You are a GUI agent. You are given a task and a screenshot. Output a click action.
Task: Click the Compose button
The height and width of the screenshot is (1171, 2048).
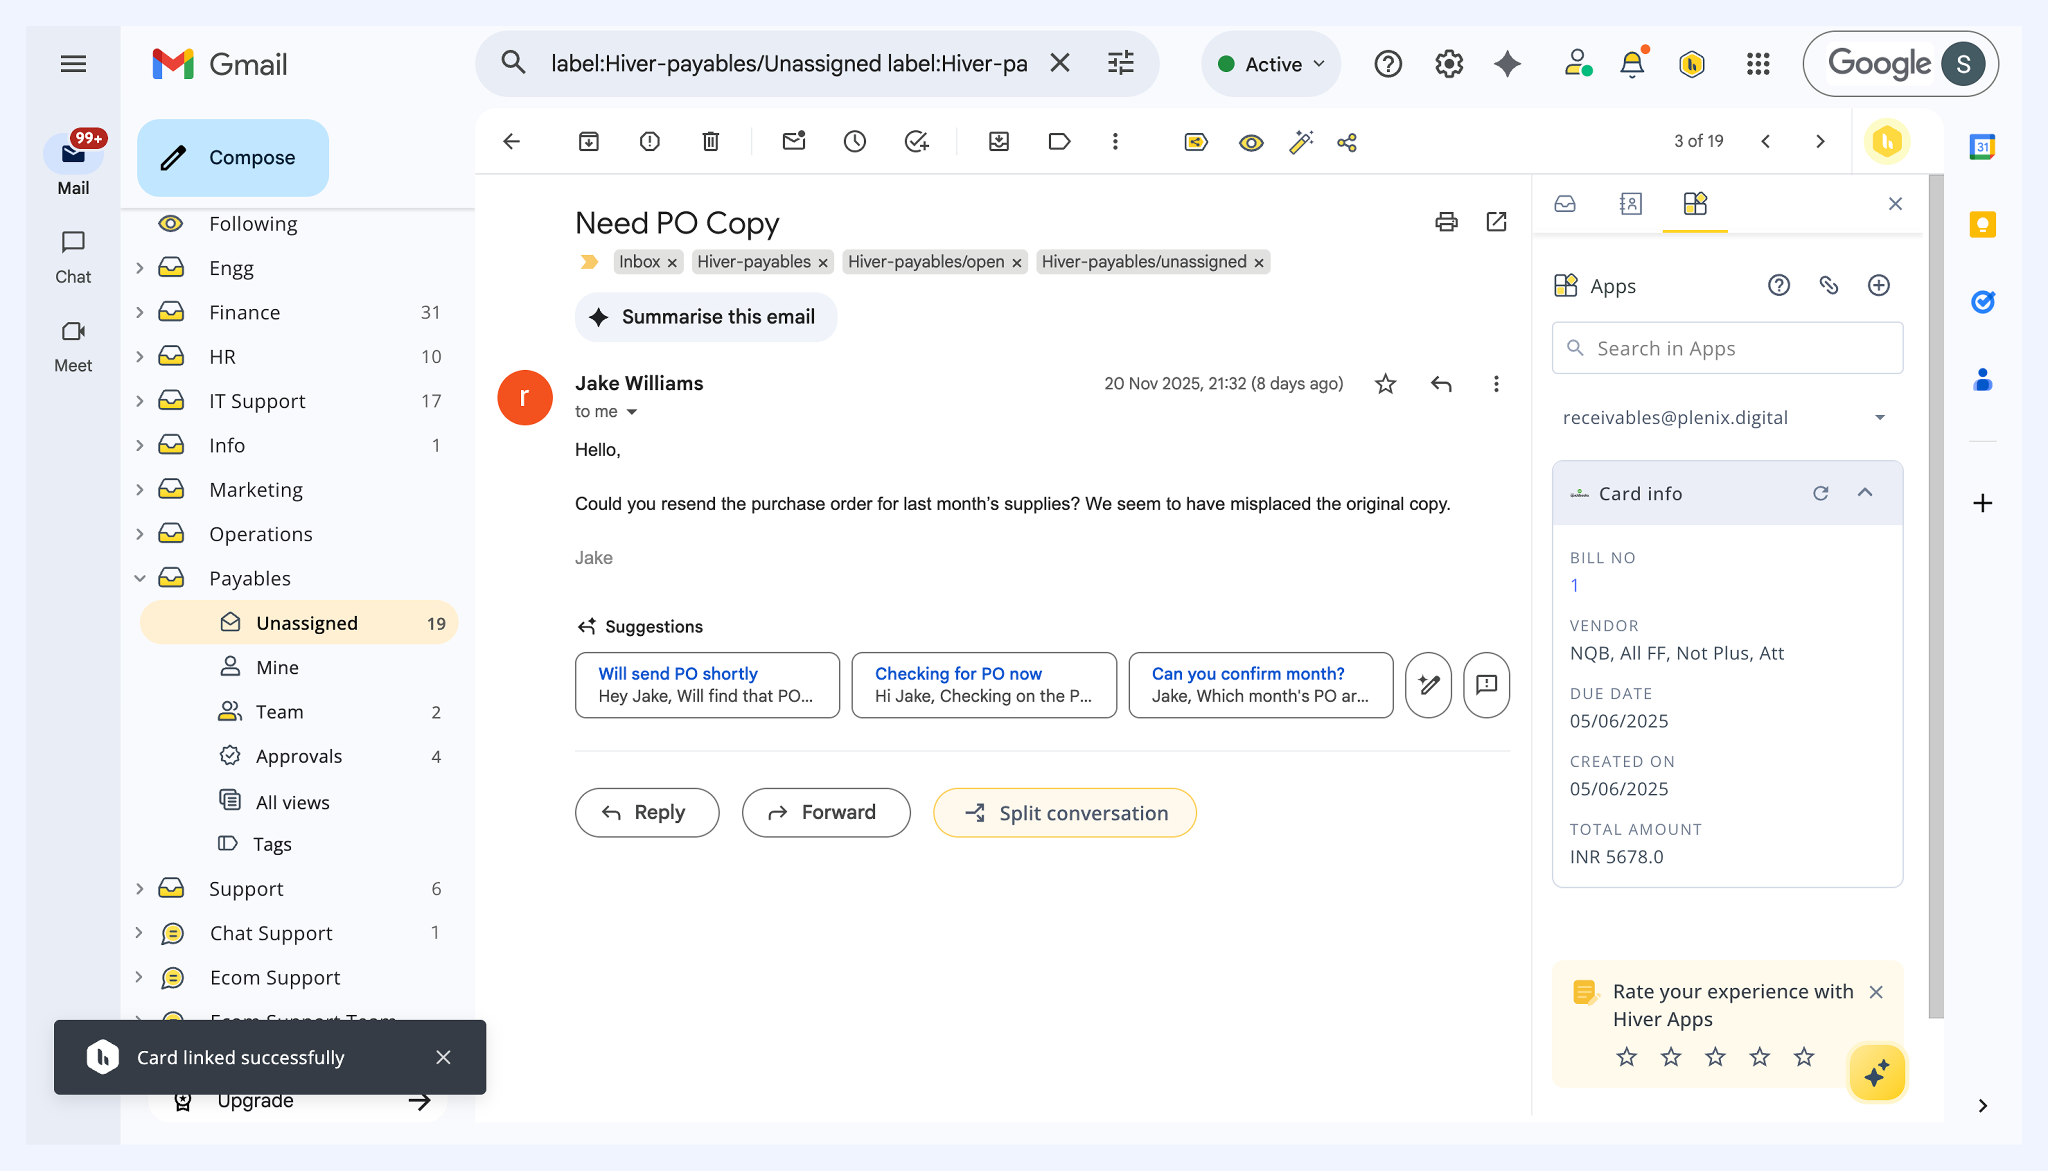click(x=233, y=158)
